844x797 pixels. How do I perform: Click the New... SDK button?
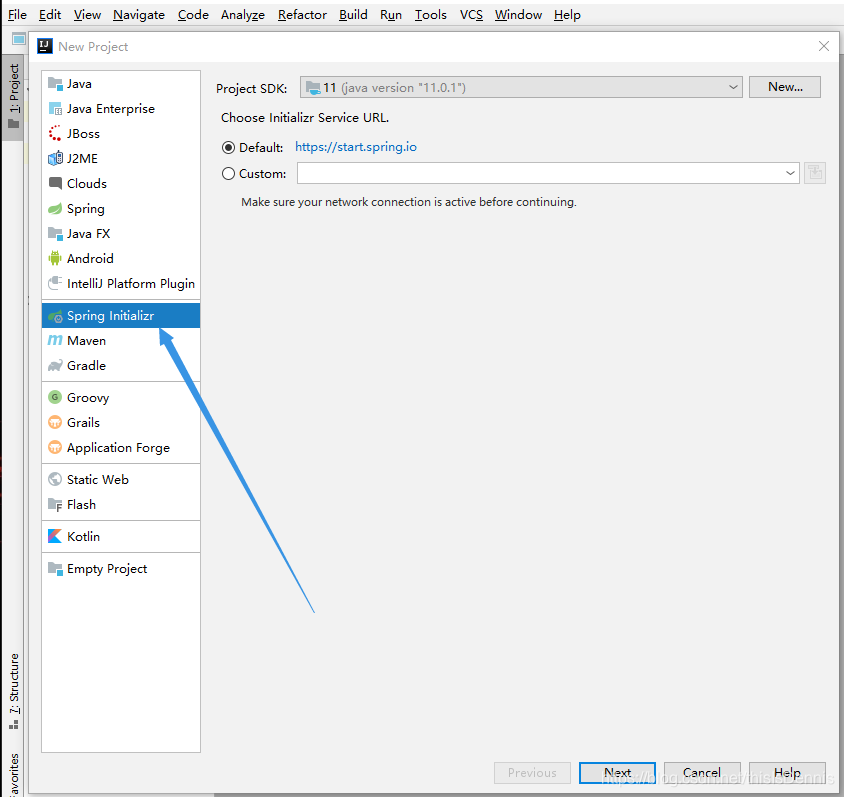(x=785, y=87)
